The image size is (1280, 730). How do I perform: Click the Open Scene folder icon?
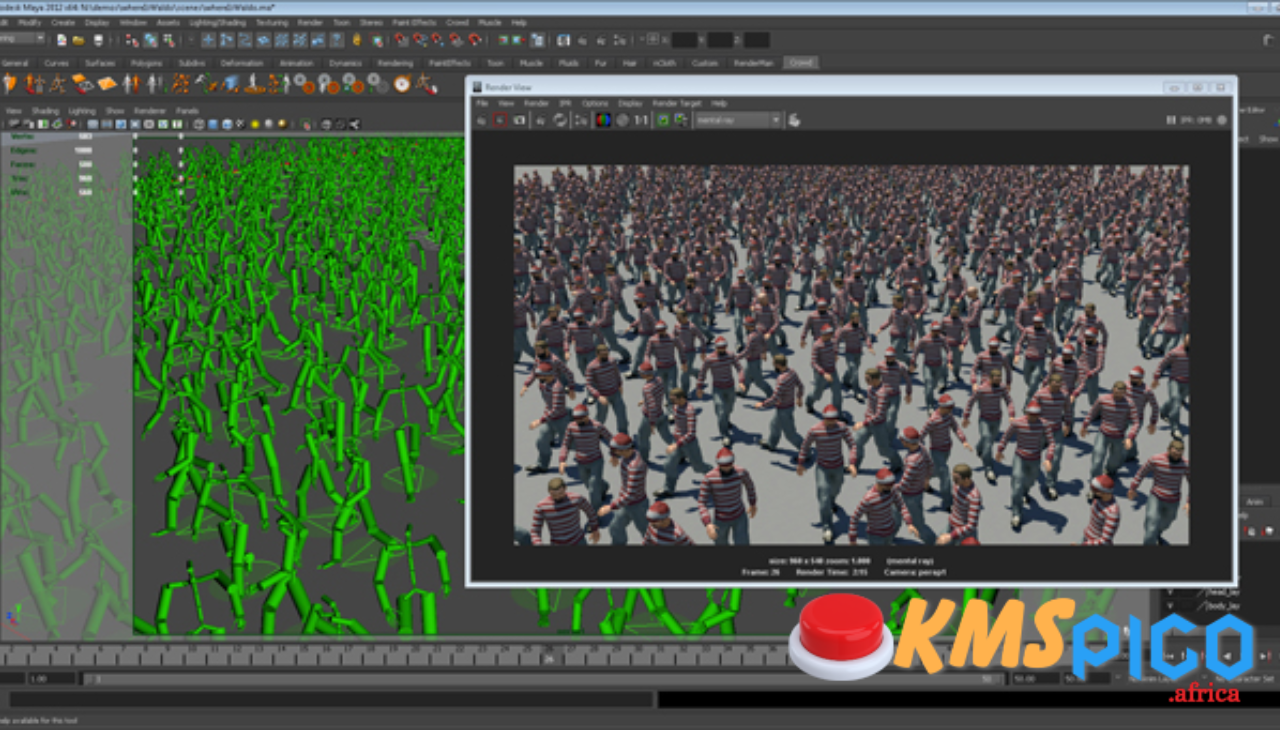[78, 40]
